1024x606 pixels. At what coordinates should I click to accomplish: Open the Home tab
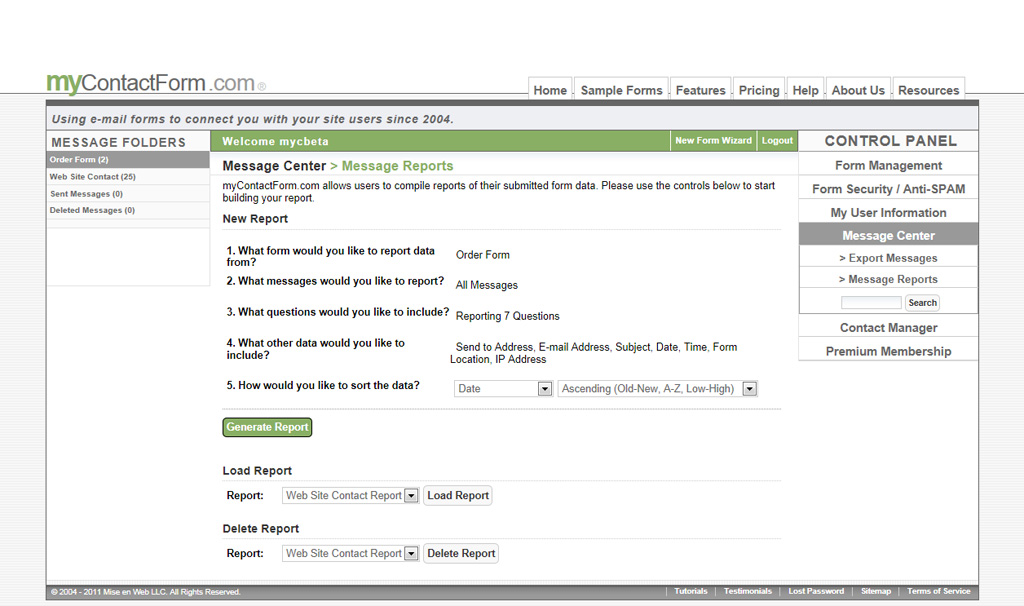550,90
